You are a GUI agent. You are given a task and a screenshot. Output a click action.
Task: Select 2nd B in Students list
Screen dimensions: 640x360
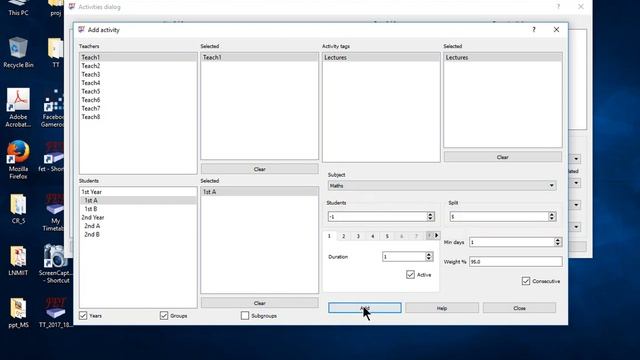pyautogui.click(x=138, y=234)
